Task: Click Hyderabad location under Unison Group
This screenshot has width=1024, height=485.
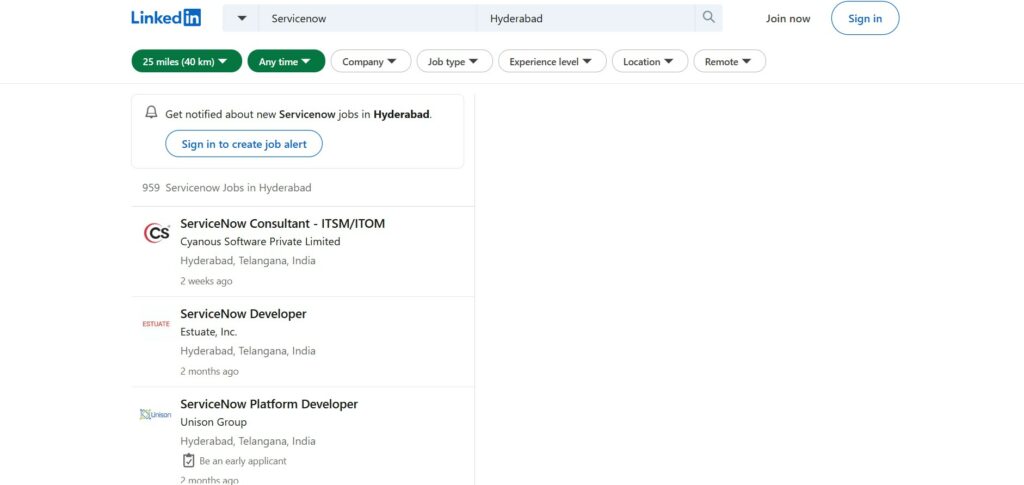Action: (248, 441)
